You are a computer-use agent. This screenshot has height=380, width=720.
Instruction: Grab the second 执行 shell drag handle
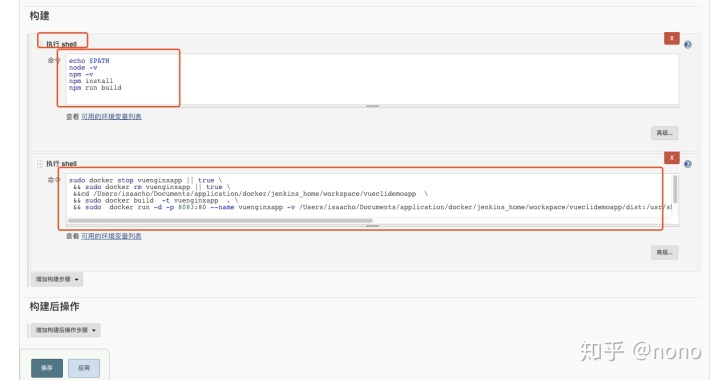39,163
